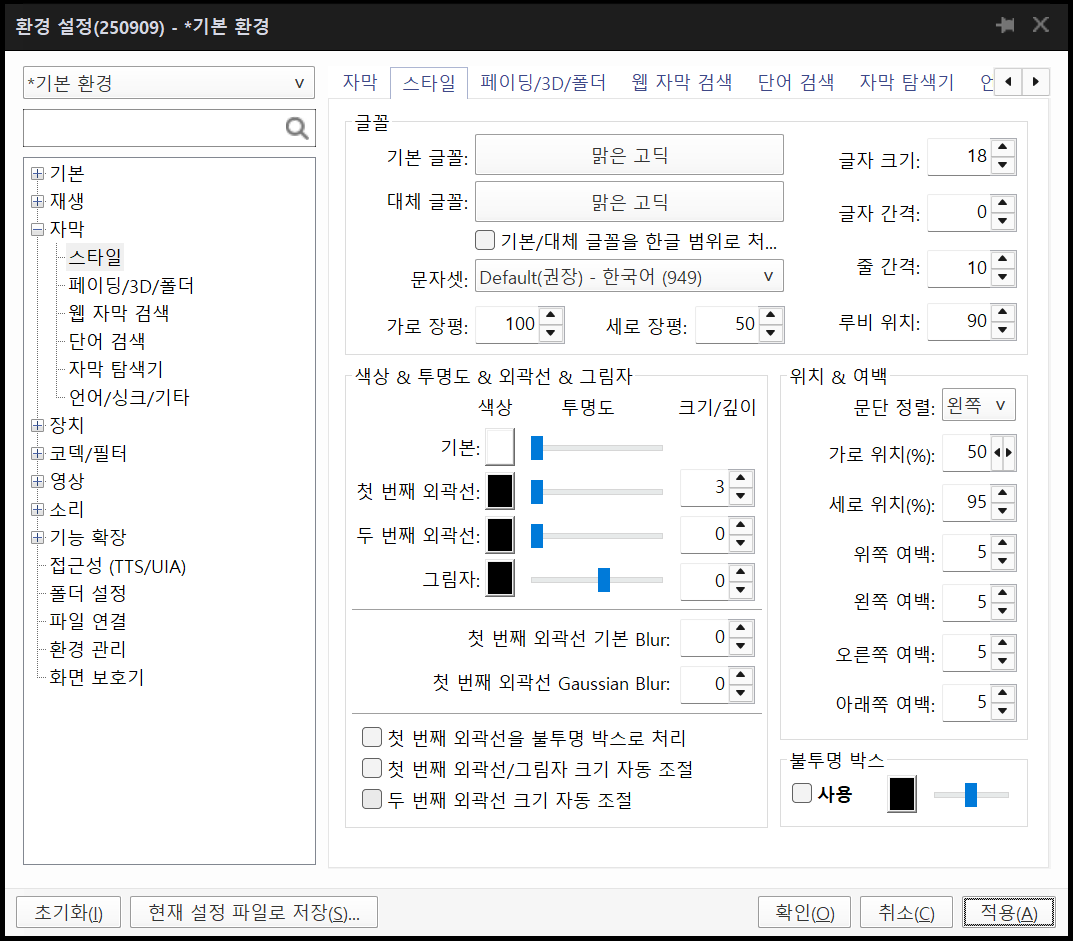Click the 불투명 박스 transparency slider
This screenshot has height=941, width=1073.
tap(971, 795)
